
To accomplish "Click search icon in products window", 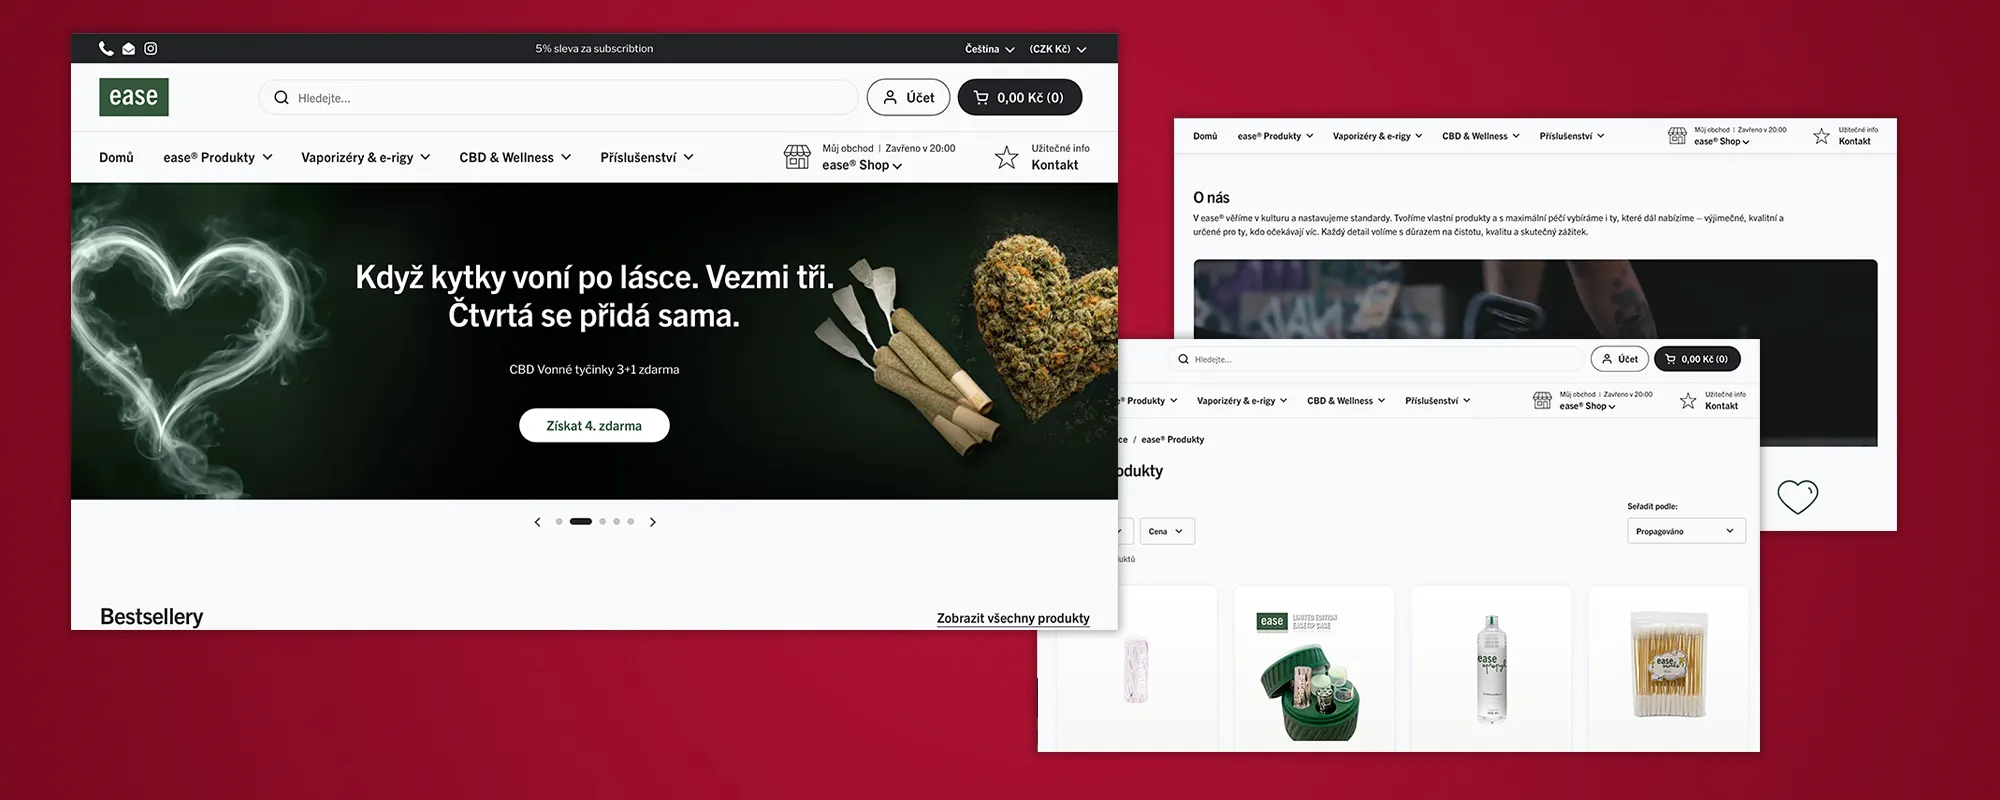I will 1183,359.
